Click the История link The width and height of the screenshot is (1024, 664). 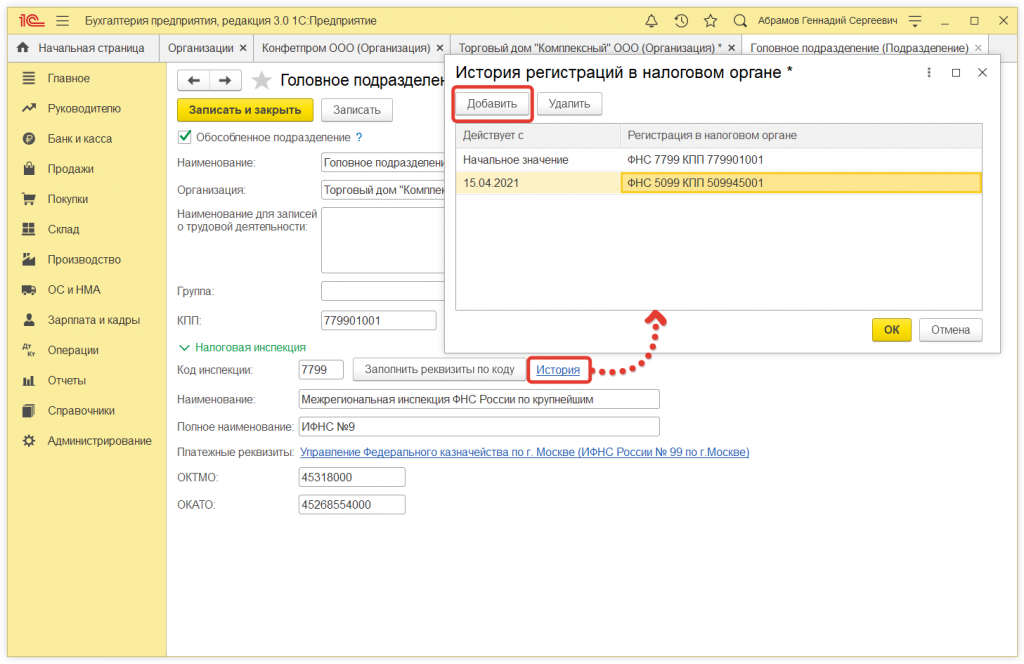click(x=557, y=370)
